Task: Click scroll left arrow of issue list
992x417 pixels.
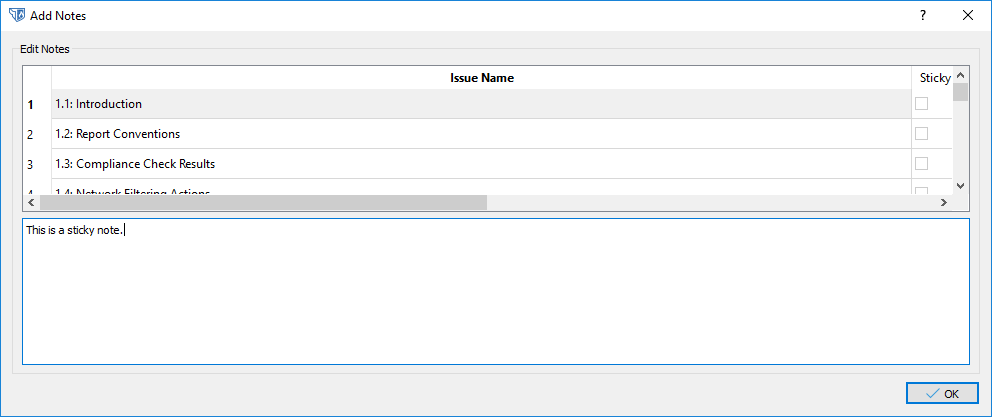Action: [x=30, y=202]
